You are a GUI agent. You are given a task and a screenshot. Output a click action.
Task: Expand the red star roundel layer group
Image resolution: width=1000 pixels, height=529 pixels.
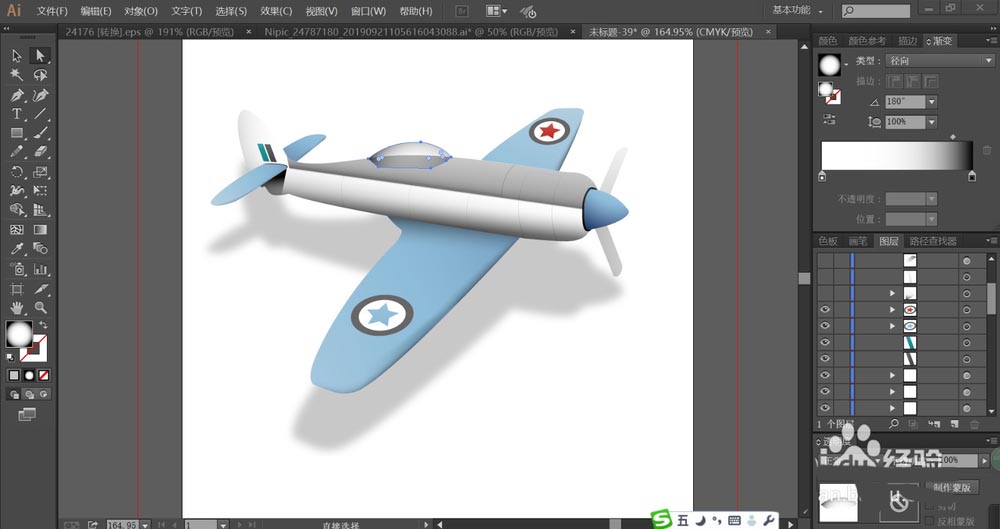click(x=892, y=309)
